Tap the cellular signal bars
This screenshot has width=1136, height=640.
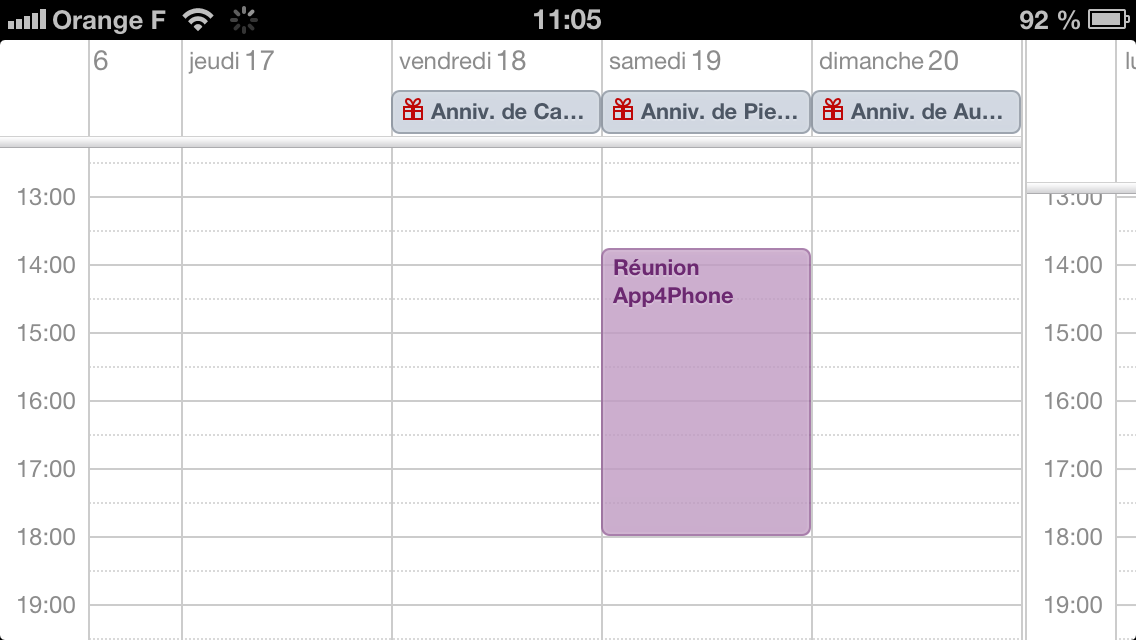click(x=26, y=20)
